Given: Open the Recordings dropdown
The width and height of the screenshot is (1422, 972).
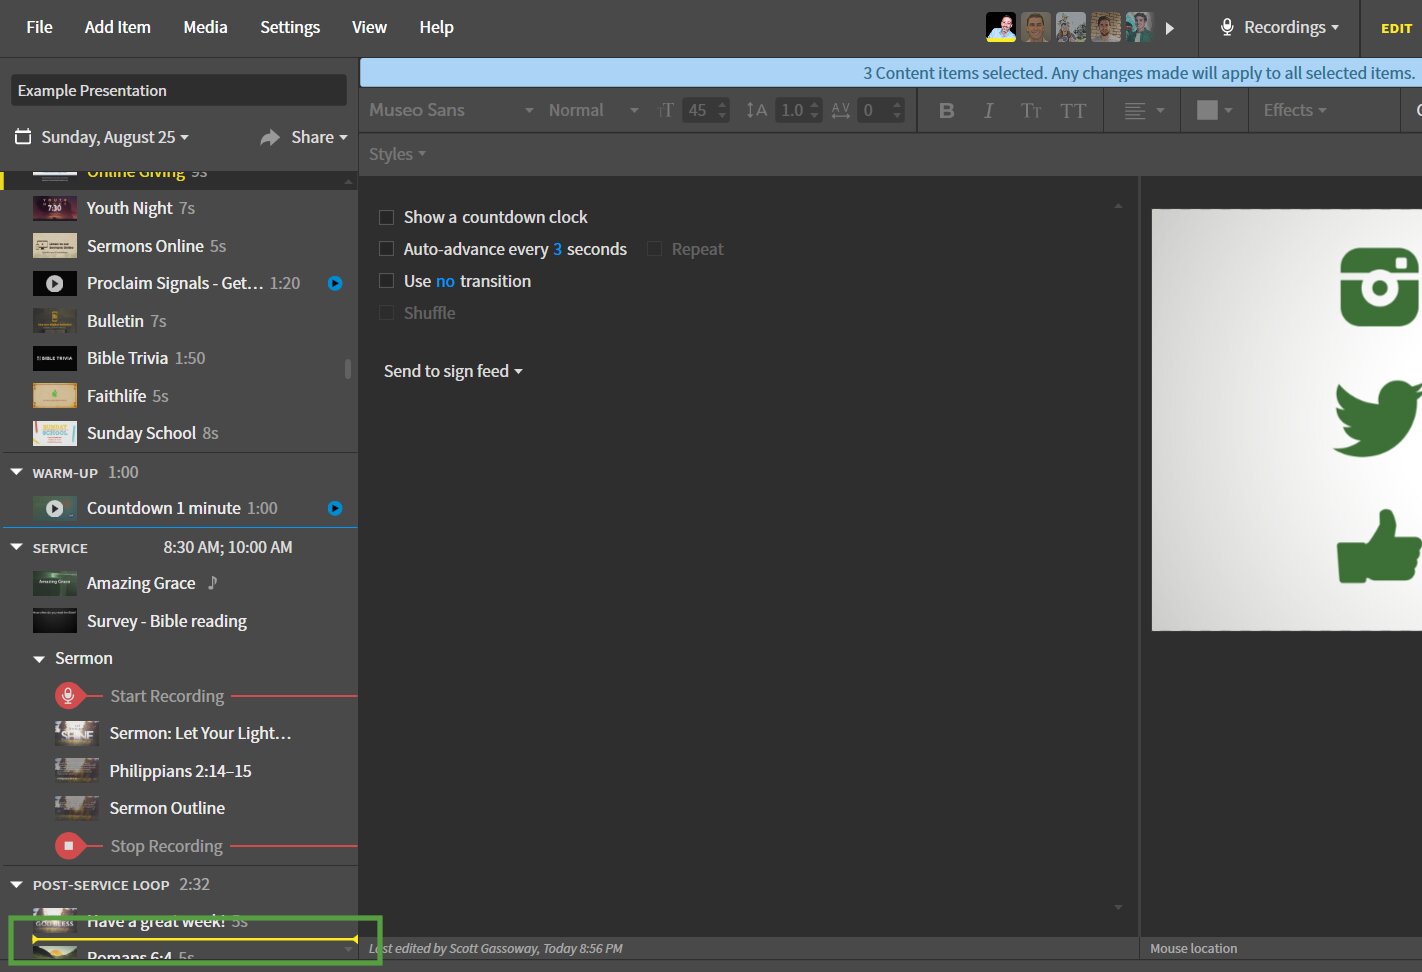Looking at the screenshot, I should point(1280,28).
